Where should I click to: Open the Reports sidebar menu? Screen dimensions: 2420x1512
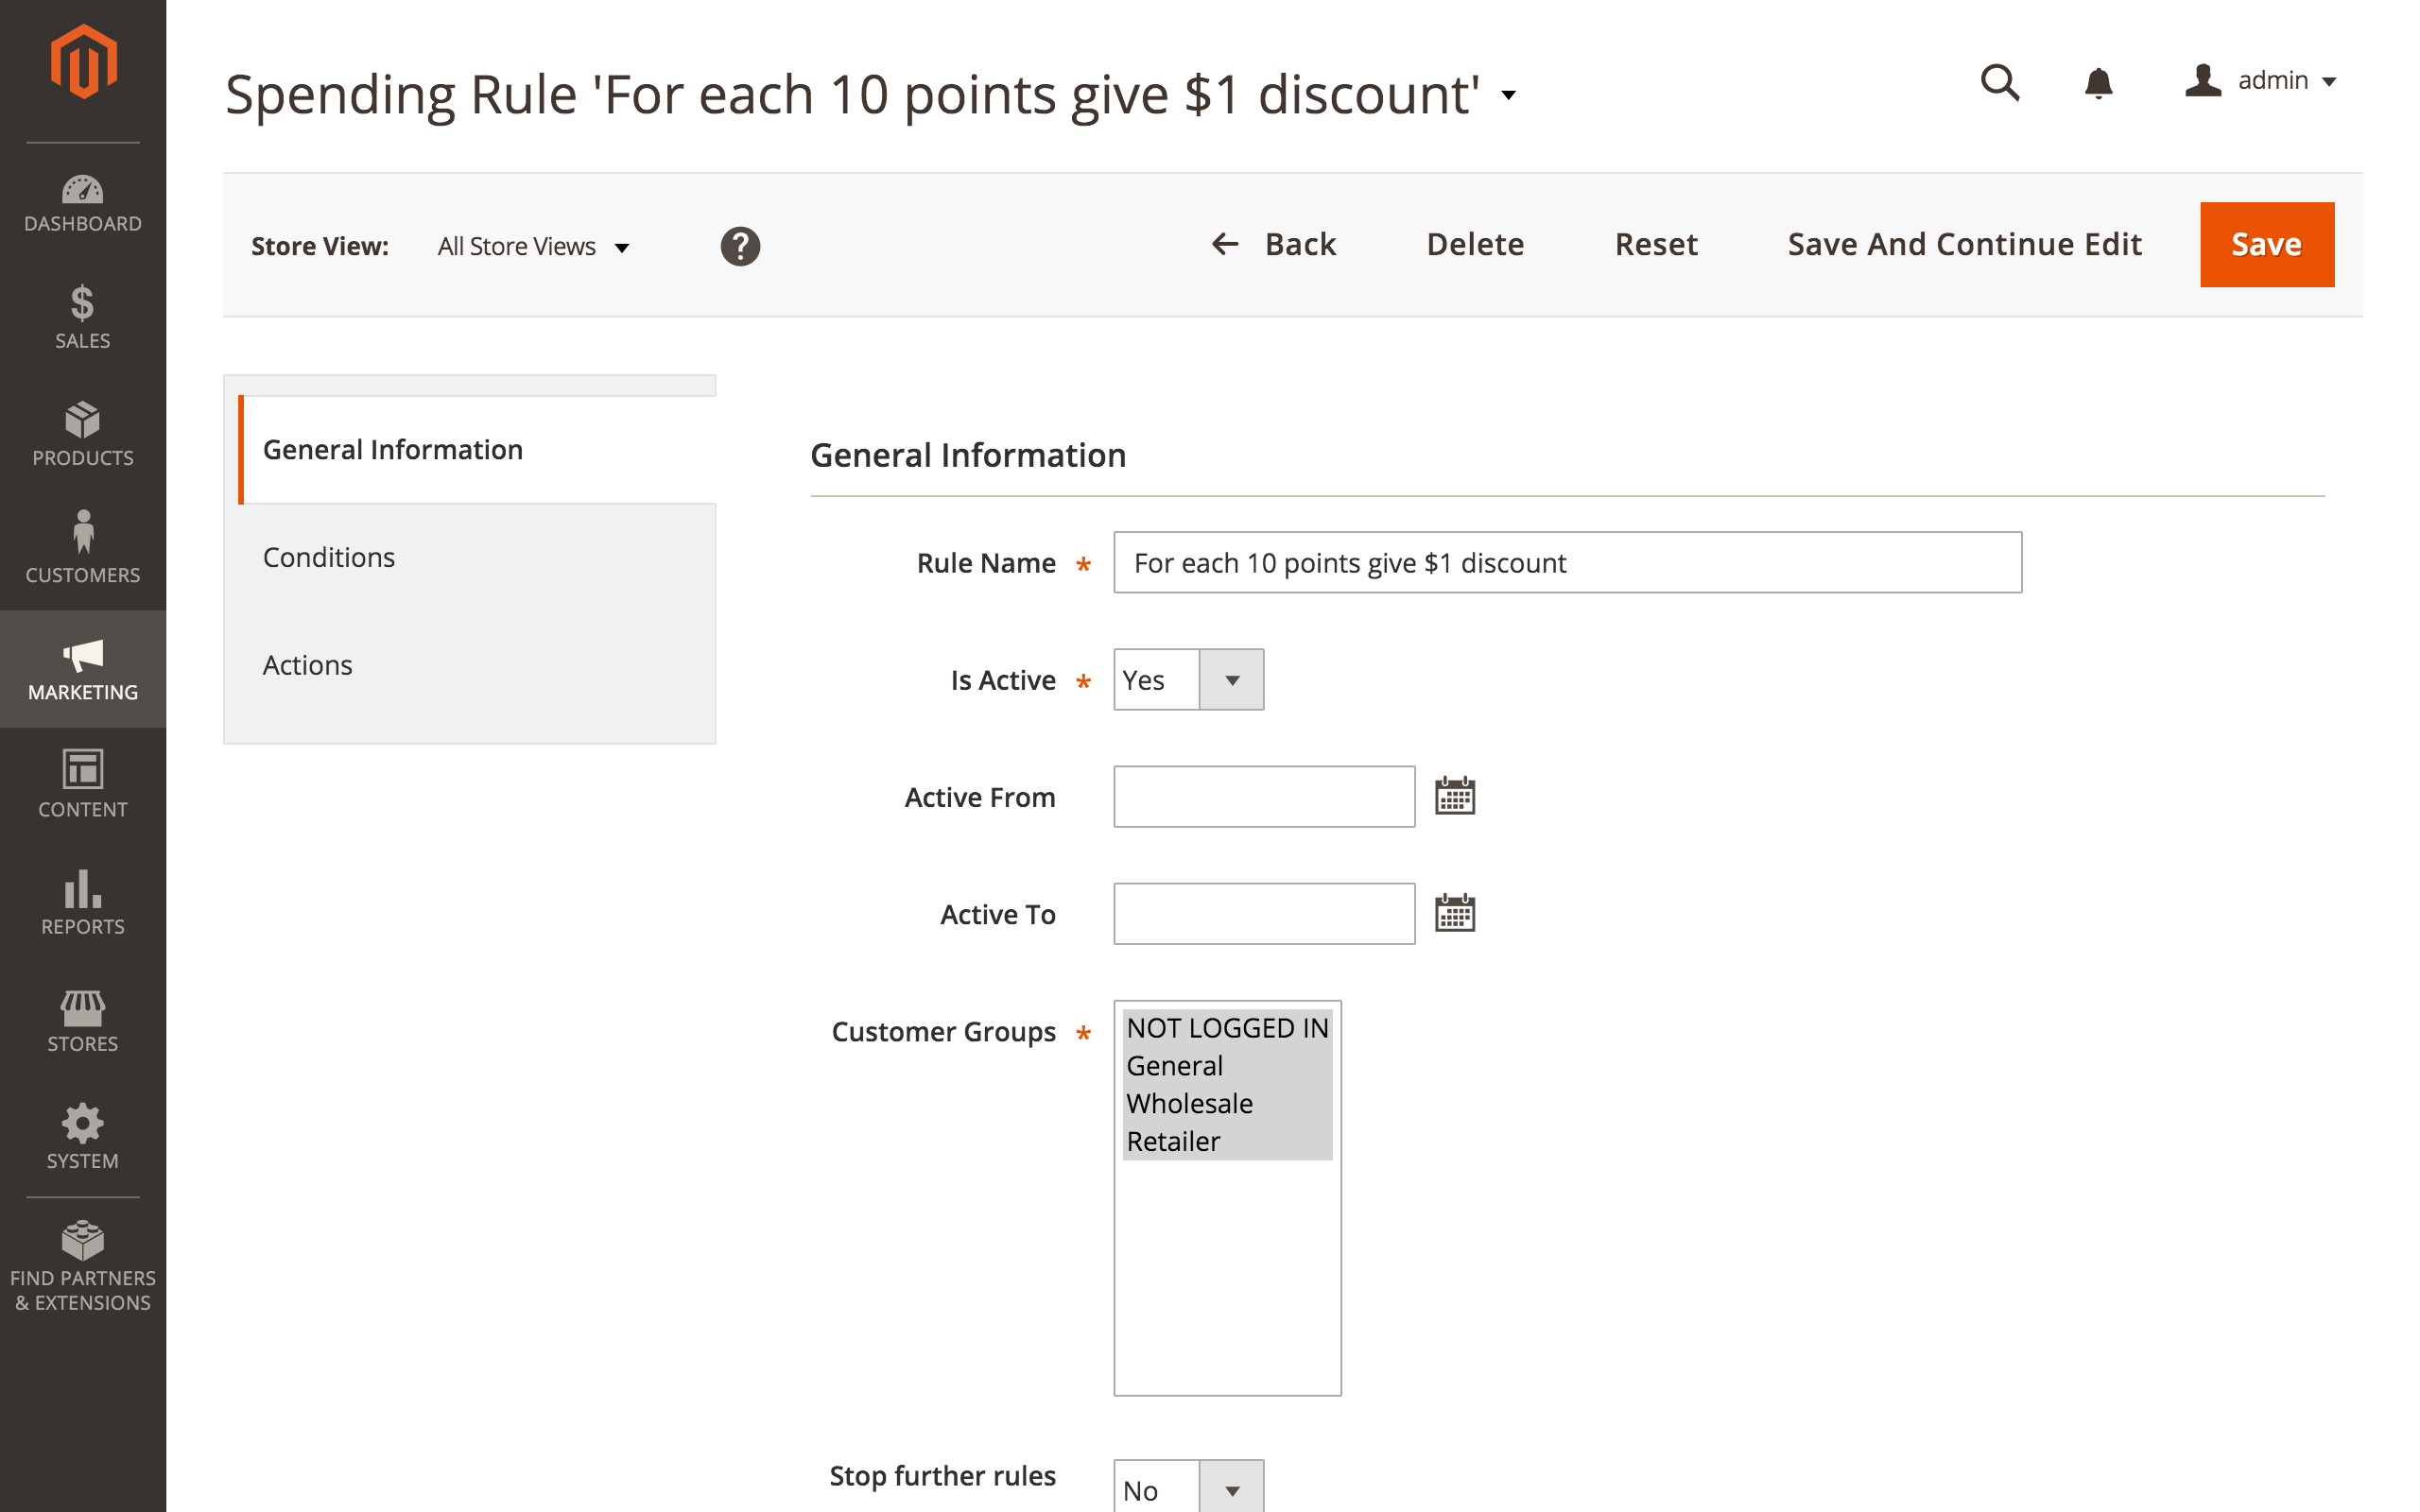pyautogui.click(x=83, y=902)
